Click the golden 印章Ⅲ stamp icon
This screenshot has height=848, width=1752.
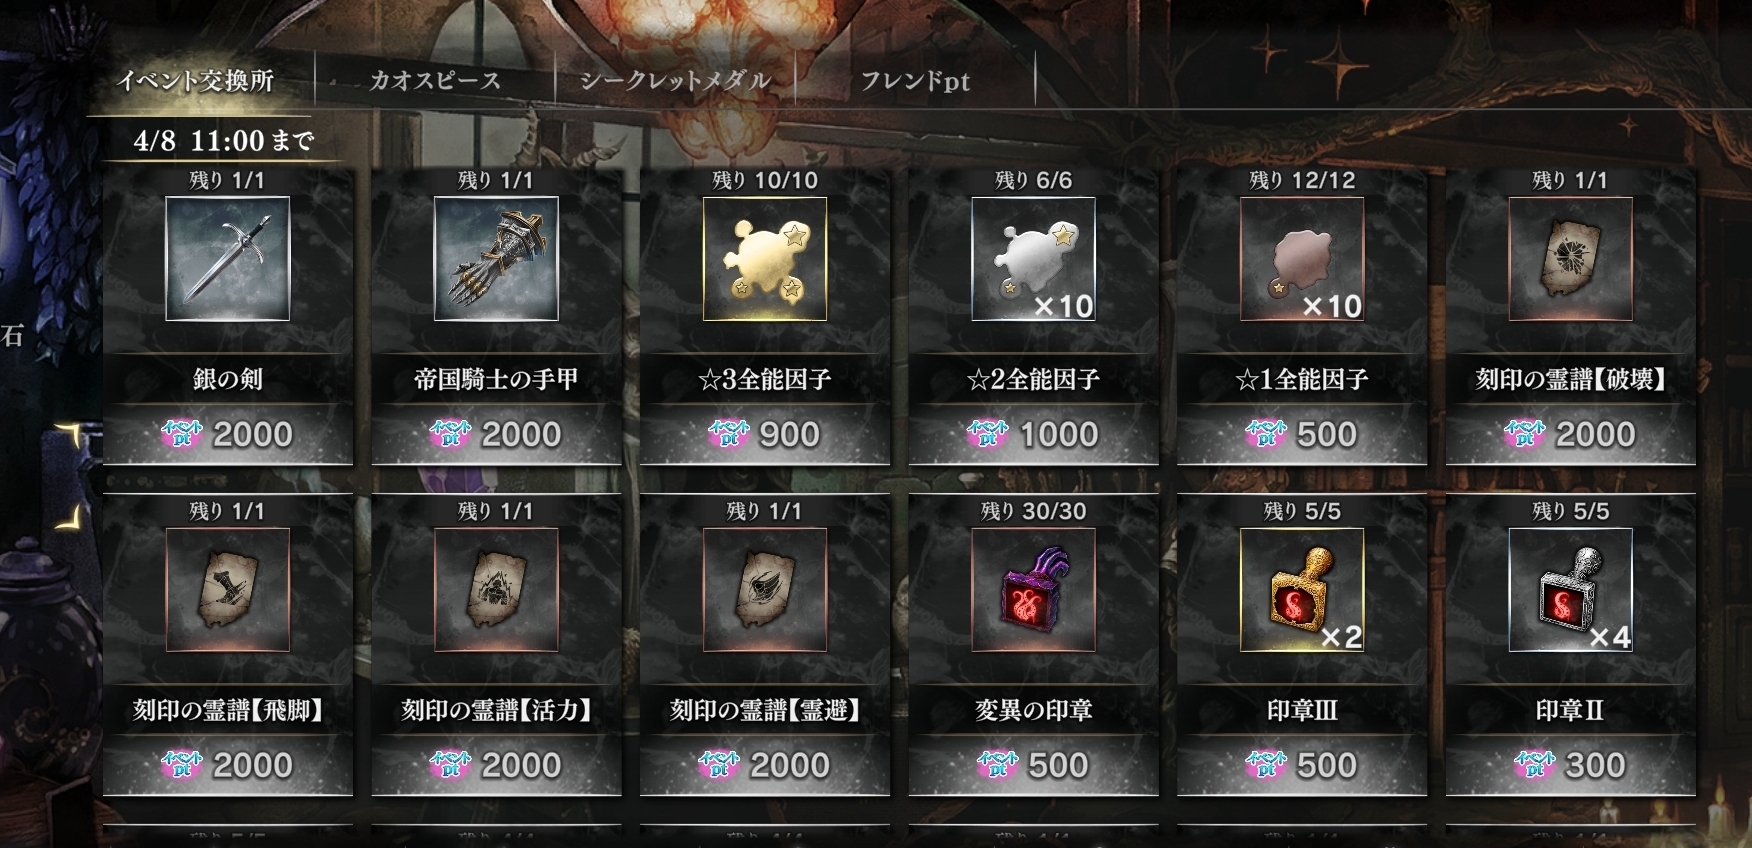pyautogui.click(x=1302, y=590)
